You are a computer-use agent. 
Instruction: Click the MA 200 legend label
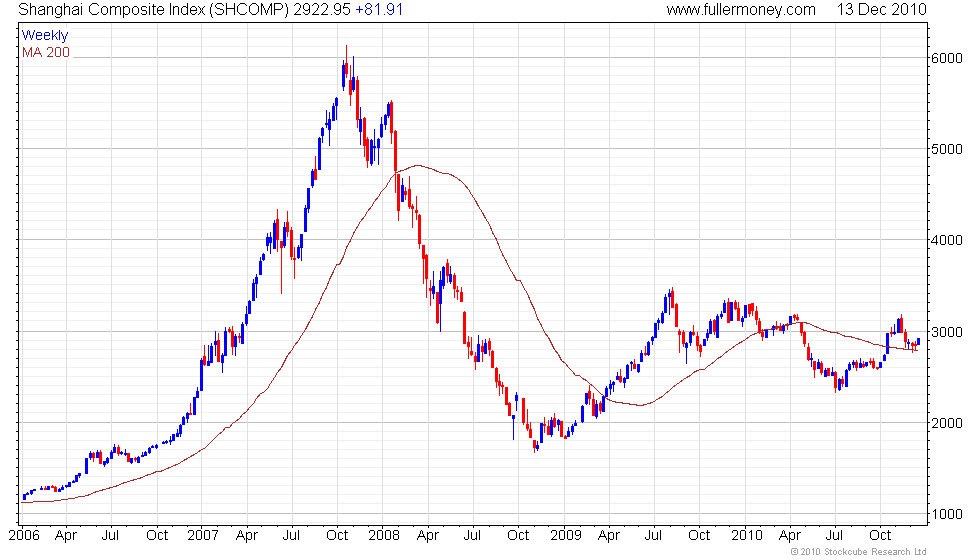coord(46,52)
